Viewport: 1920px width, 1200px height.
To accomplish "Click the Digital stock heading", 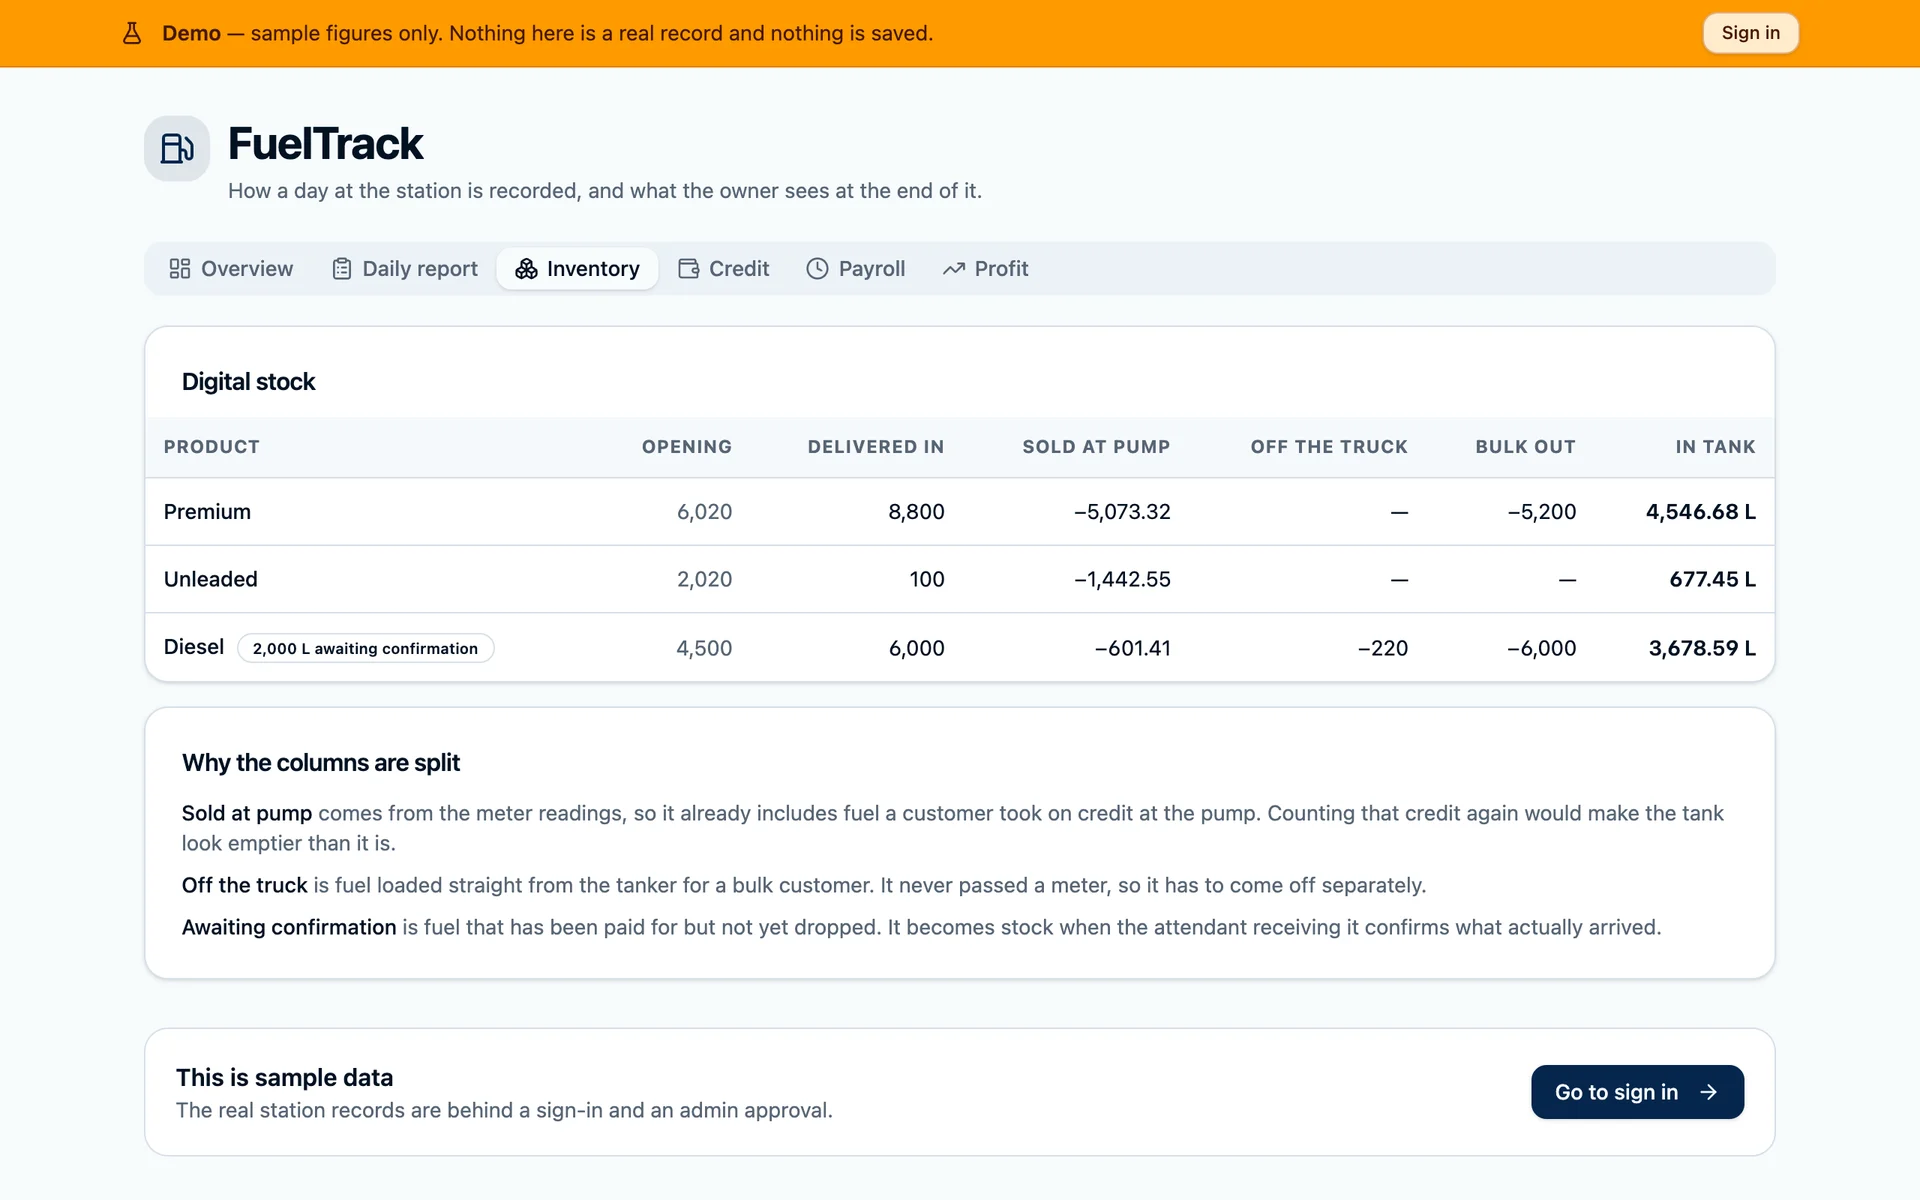I will (x=248, y=382).
